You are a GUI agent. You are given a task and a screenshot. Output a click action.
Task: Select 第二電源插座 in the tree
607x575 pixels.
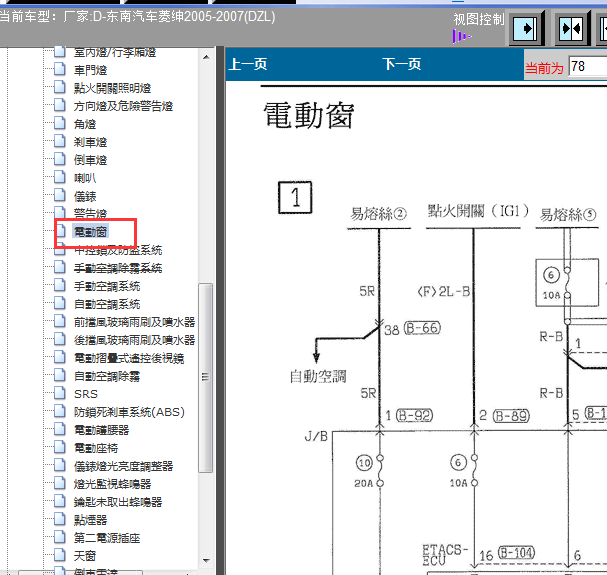(x=107, y=538)
